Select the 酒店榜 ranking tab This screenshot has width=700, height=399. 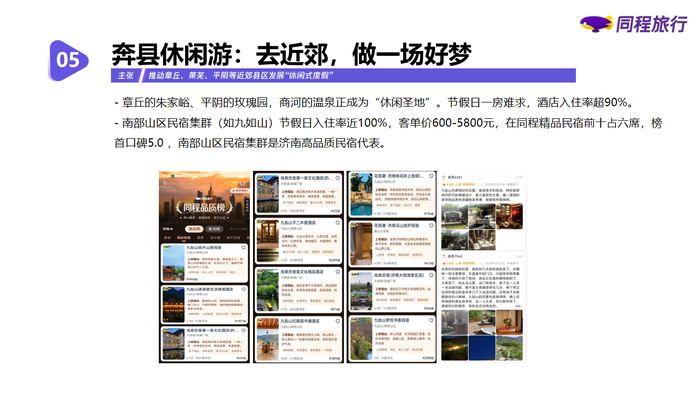194,229
